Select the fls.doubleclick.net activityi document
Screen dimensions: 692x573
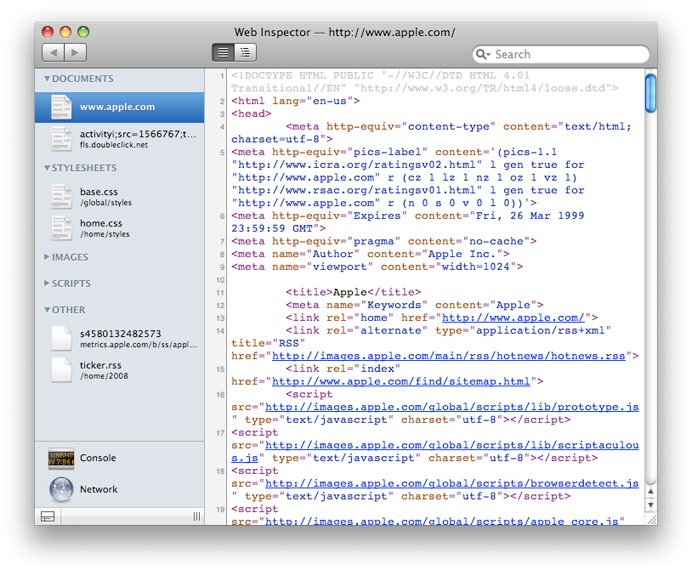[120, 139]
